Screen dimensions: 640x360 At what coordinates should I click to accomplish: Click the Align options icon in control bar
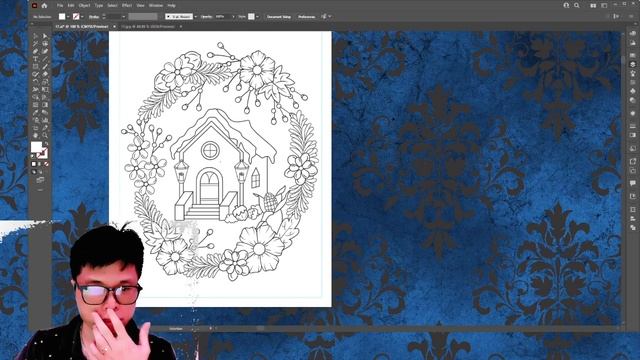[324, 16]
